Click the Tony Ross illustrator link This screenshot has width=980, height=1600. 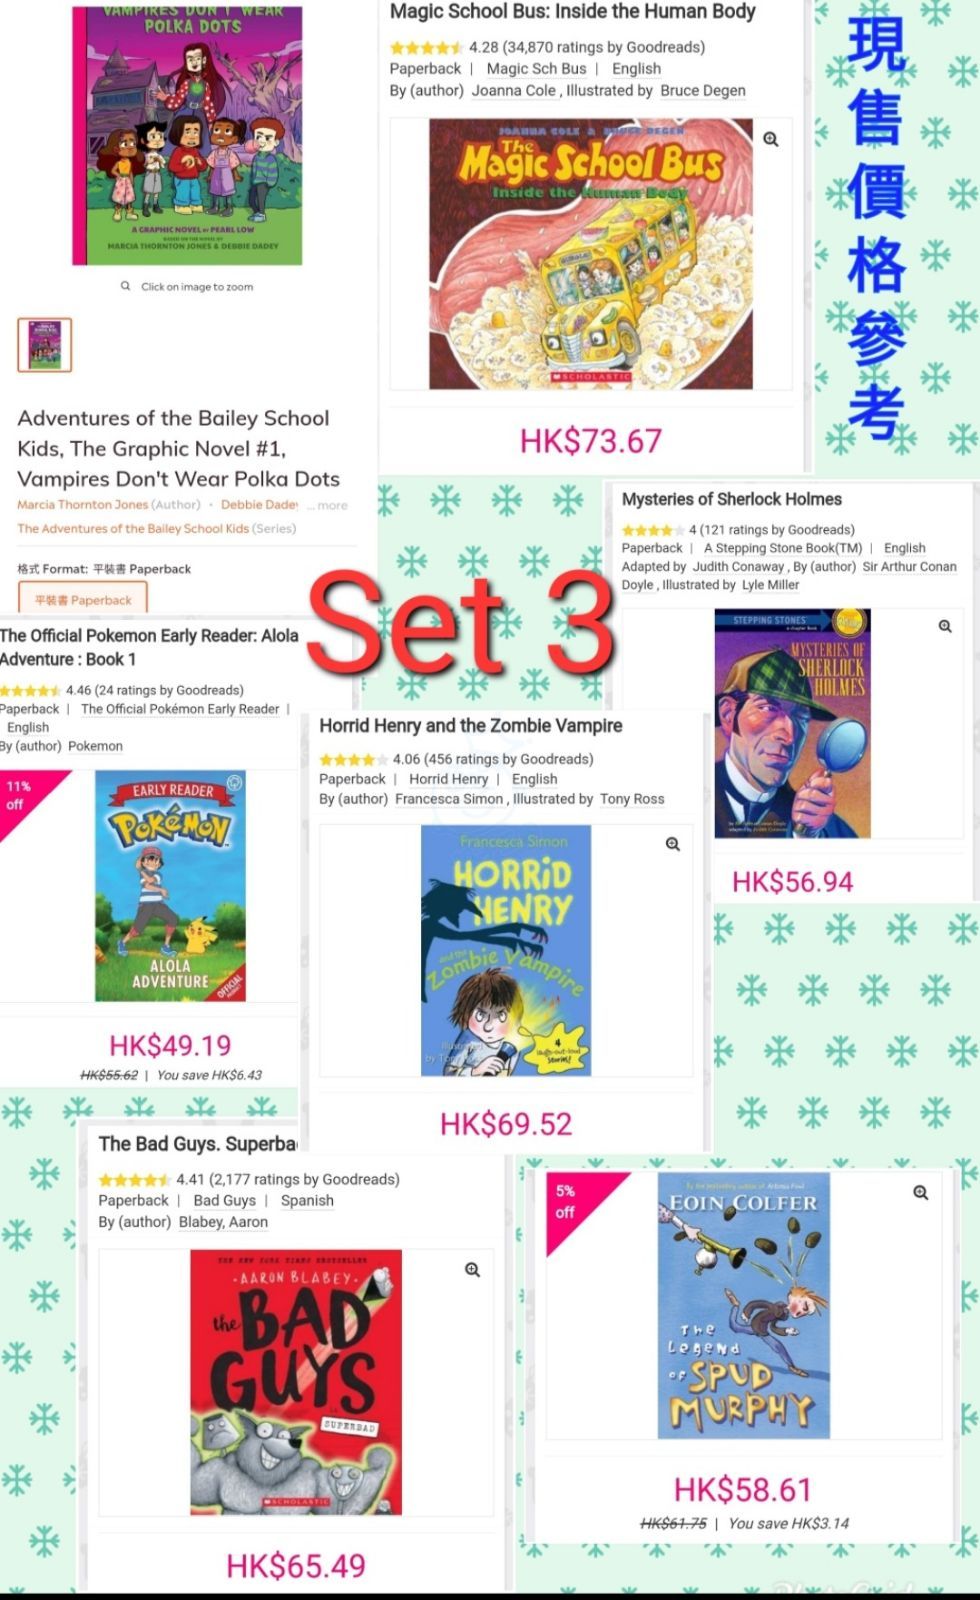632,799
